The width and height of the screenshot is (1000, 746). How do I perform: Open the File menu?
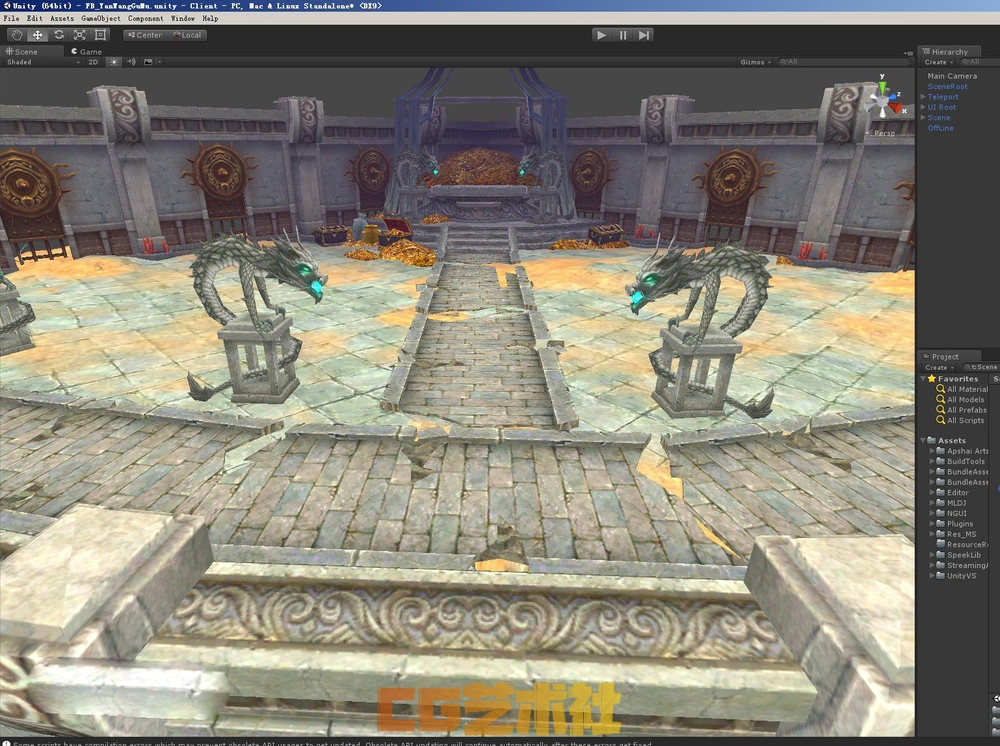click(x=11, y=18)
